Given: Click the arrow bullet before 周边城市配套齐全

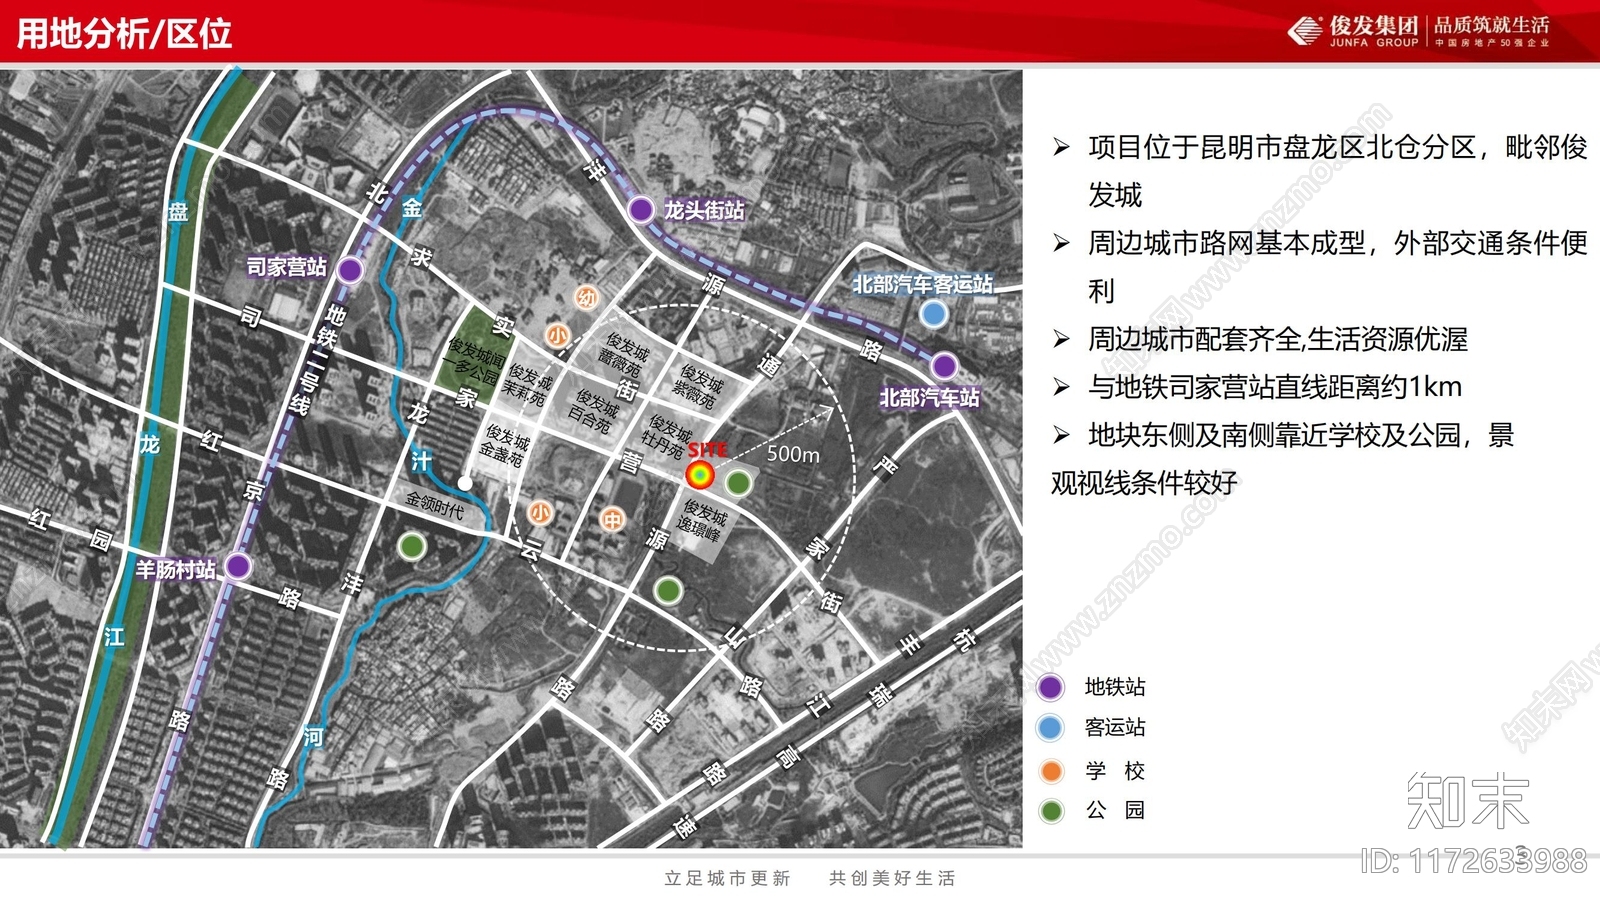Looking at the screenshot, I should pos(1061,340).
